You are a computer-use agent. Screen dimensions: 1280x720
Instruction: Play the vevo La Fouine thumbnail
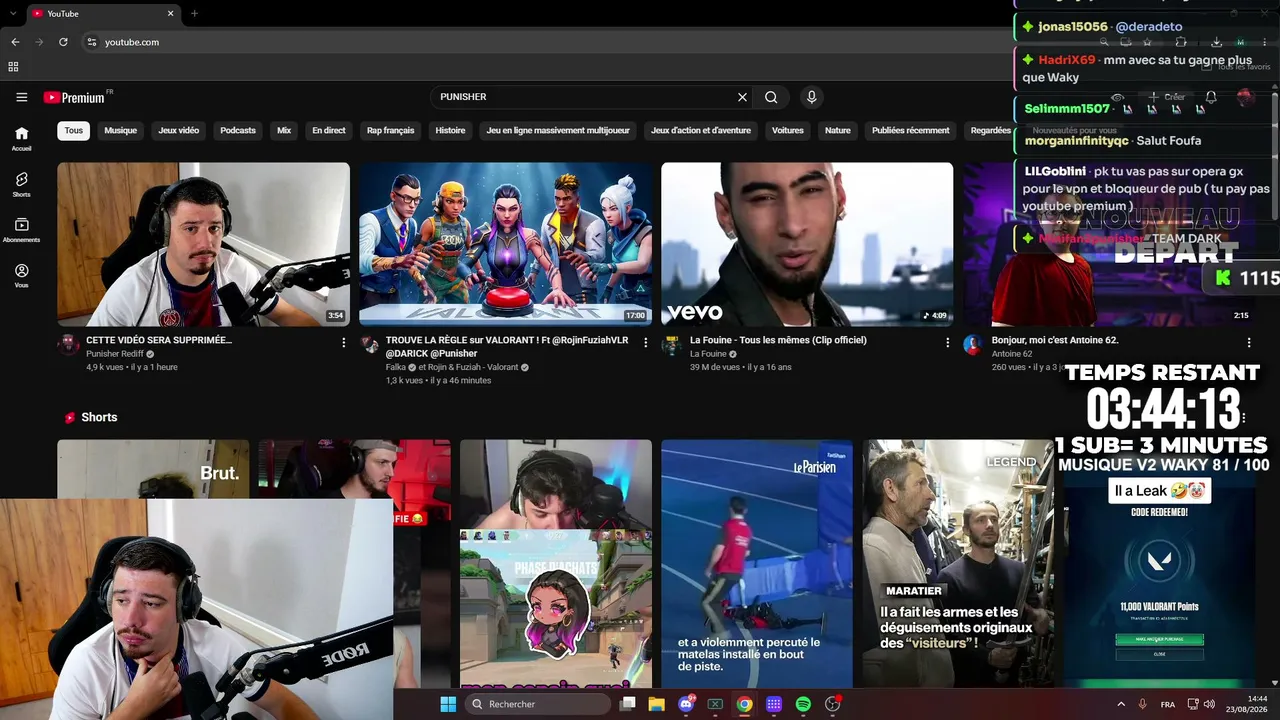click(807, 244)
